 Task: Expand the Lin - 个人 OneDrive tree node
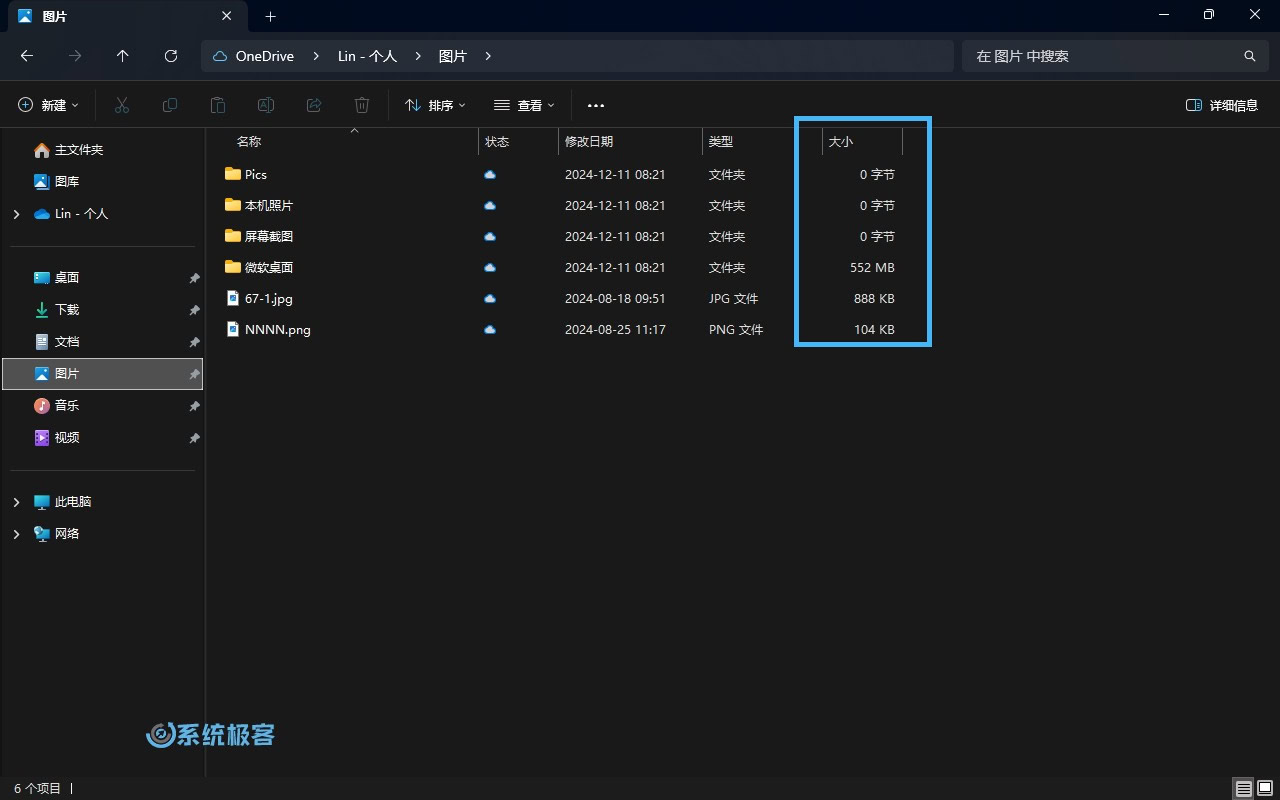coord(16,214)
